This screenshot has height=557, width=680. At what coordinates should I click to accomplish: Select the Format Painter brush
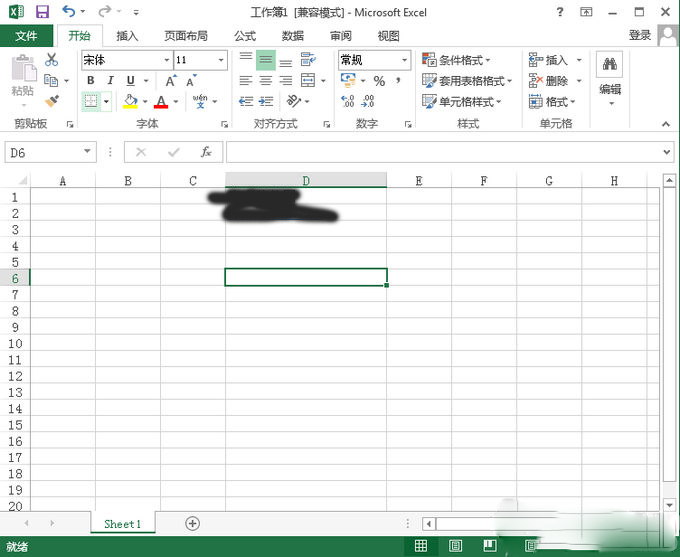click(52, 101)
